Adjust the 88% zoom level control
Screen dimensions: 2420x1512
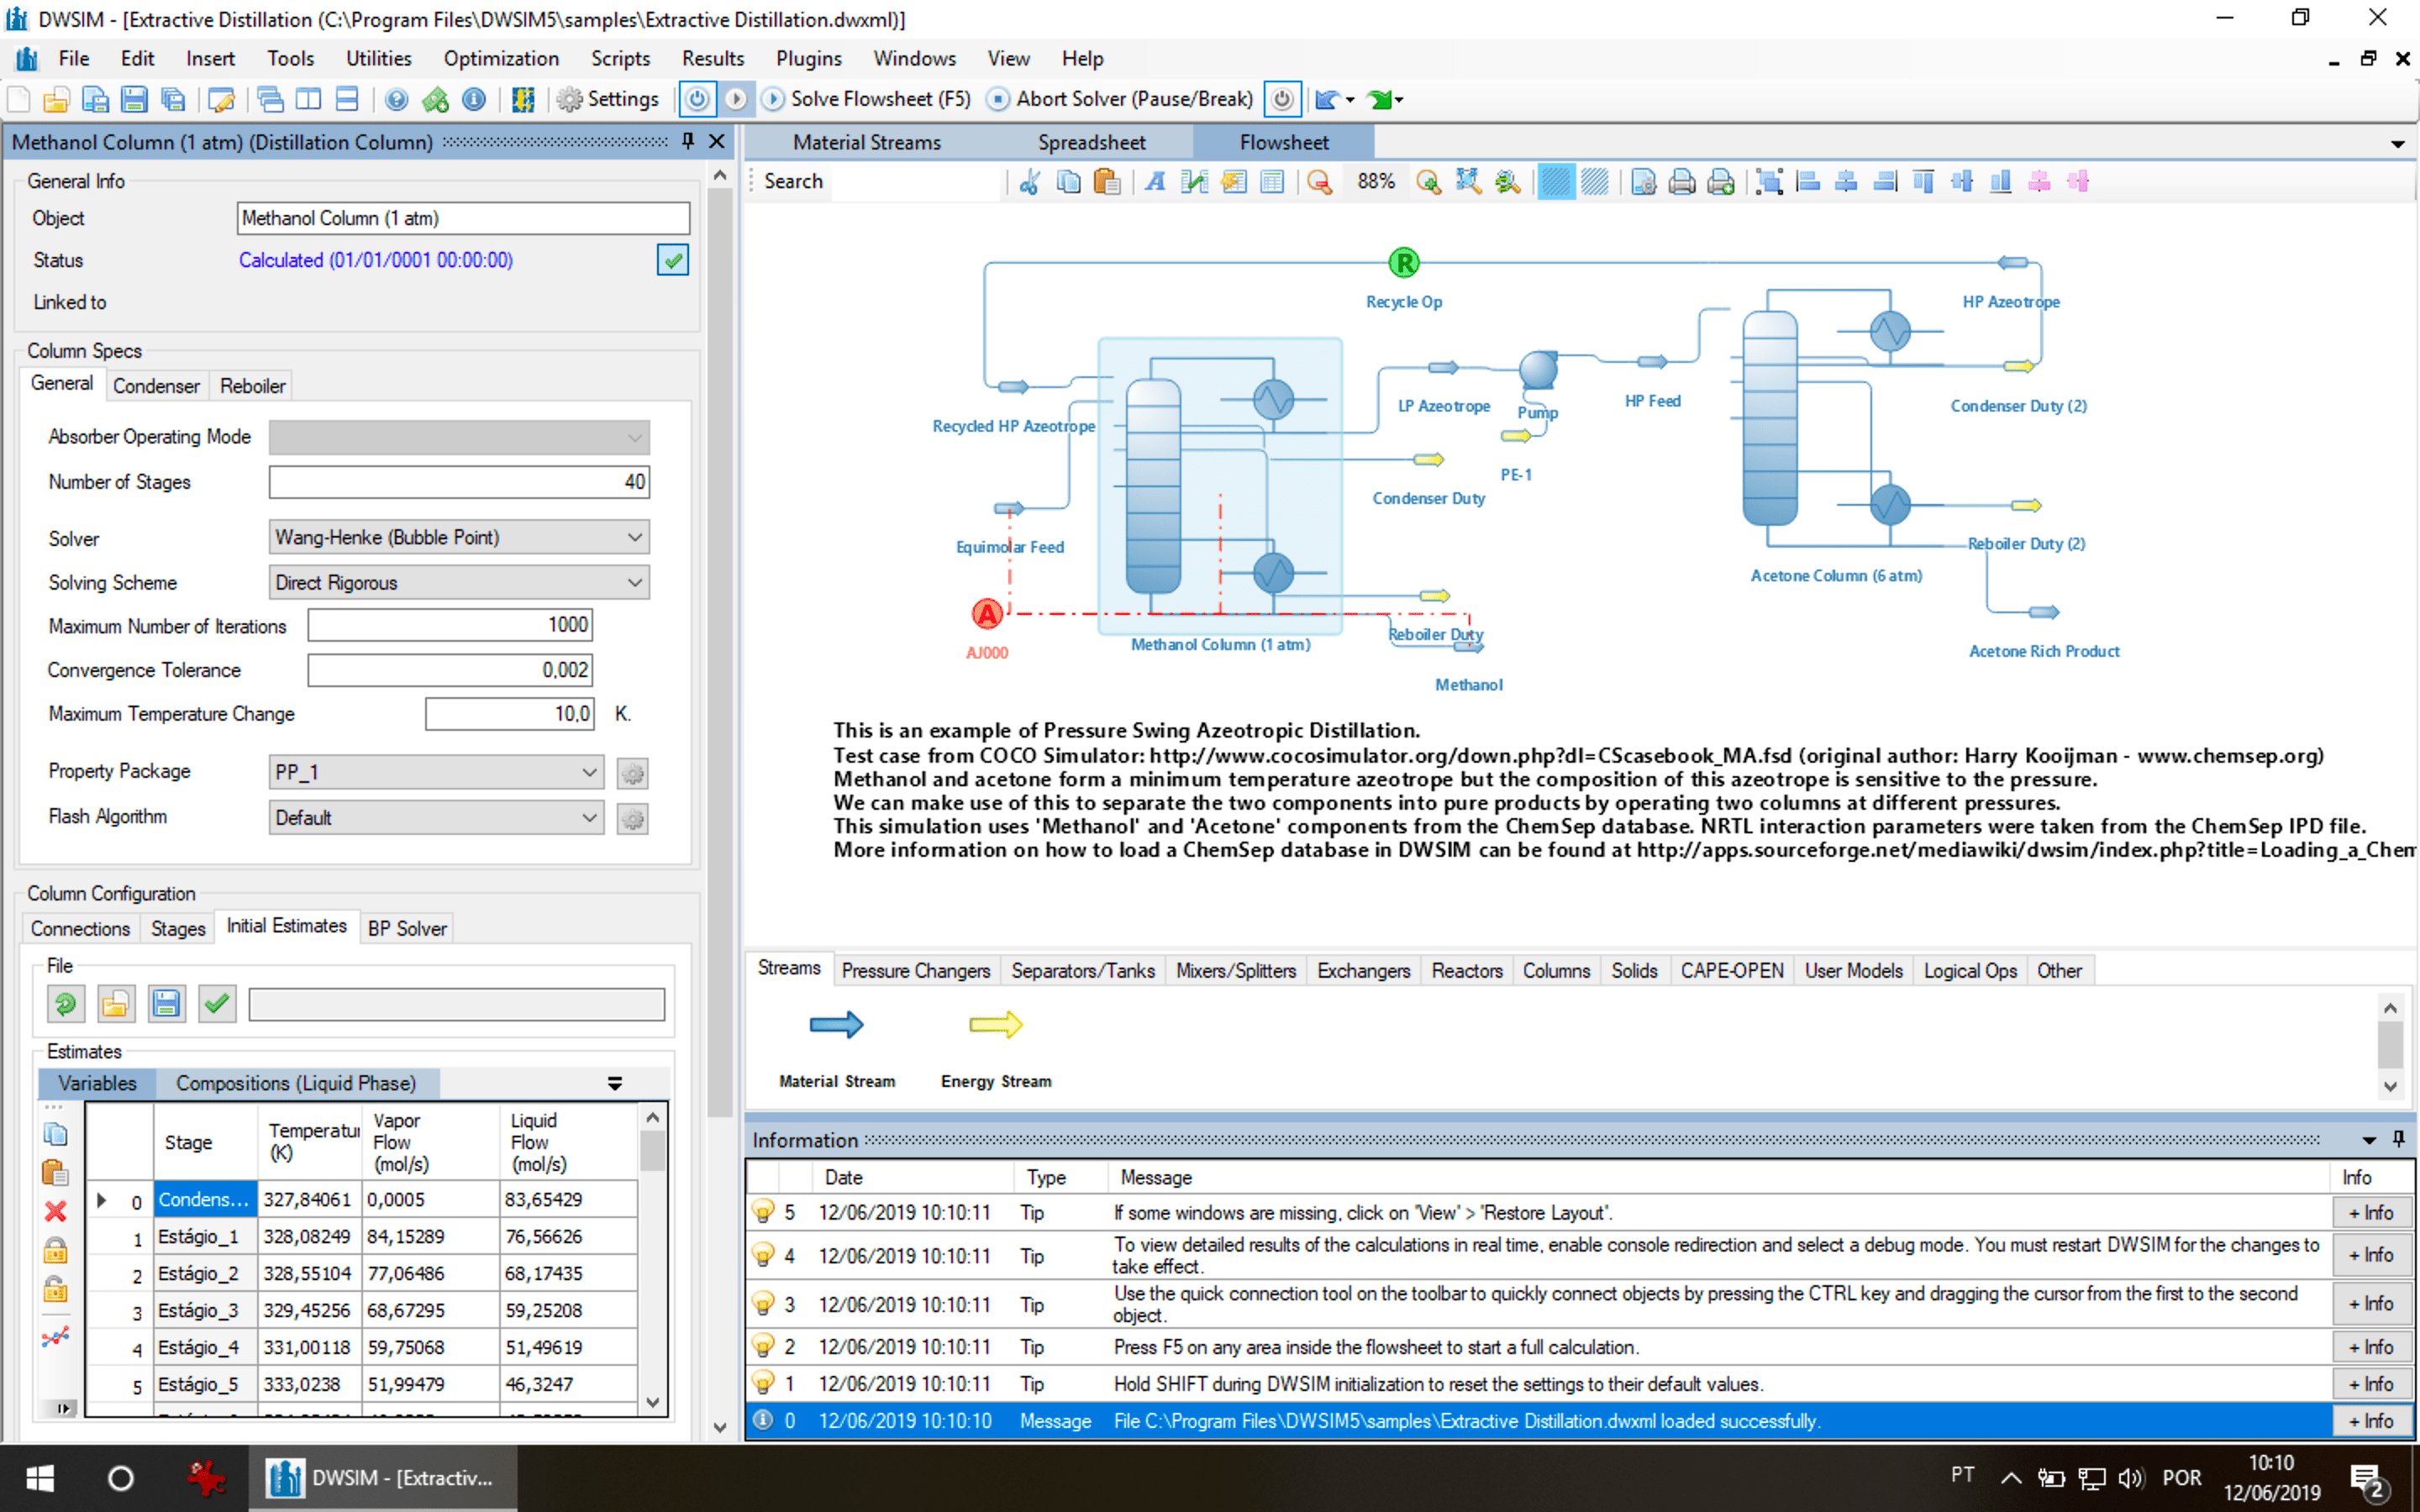click(x=1376, y=181)
